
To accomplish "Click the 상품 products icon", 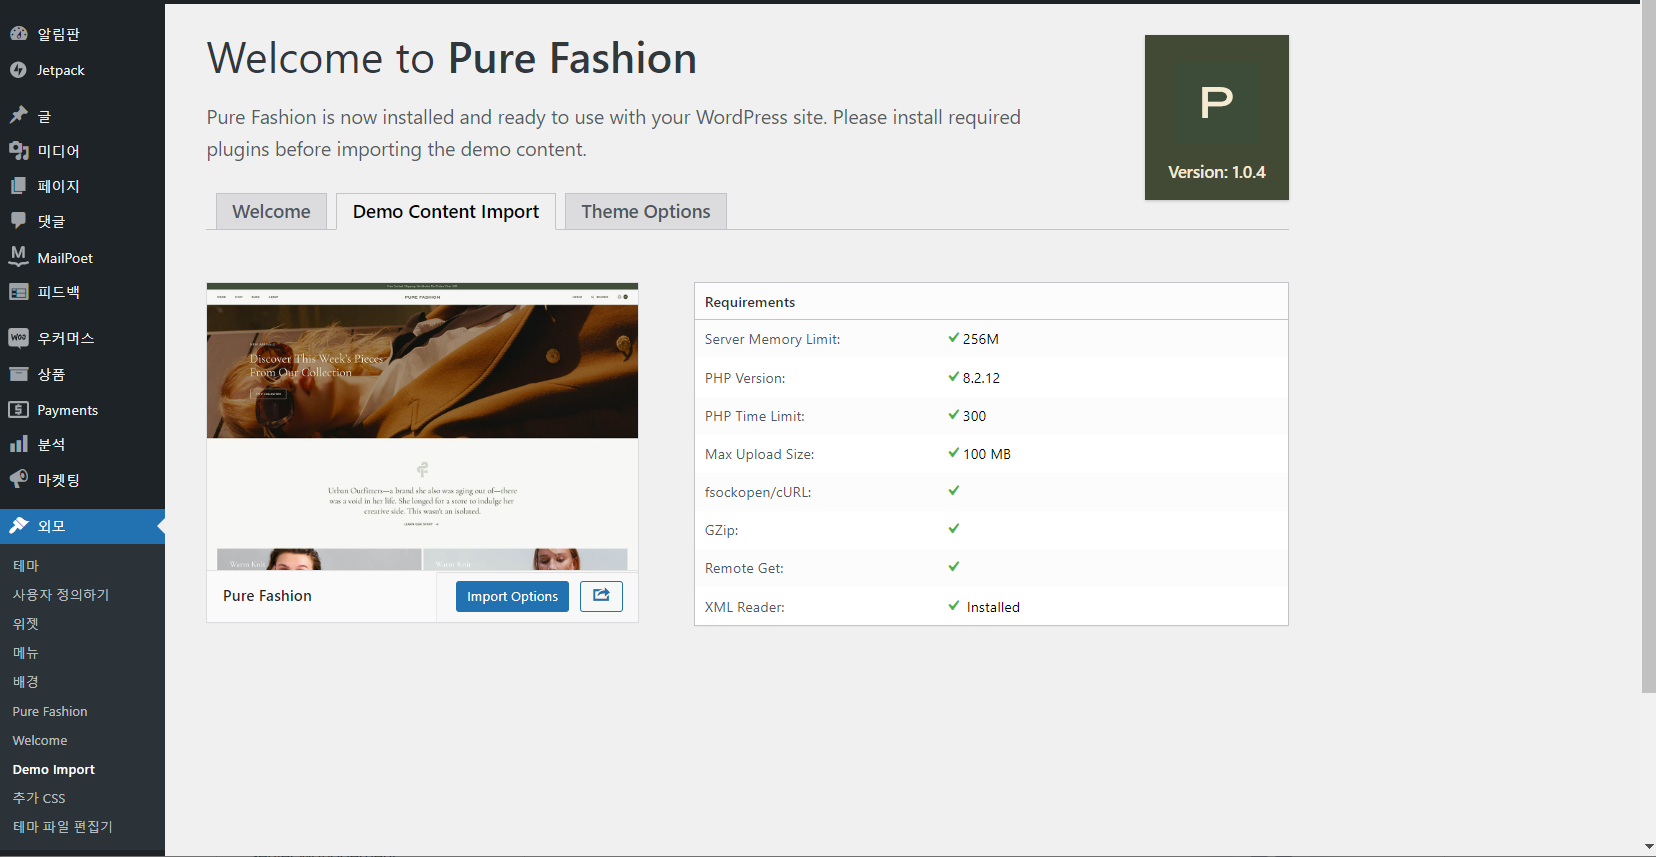I will point(18,374).
